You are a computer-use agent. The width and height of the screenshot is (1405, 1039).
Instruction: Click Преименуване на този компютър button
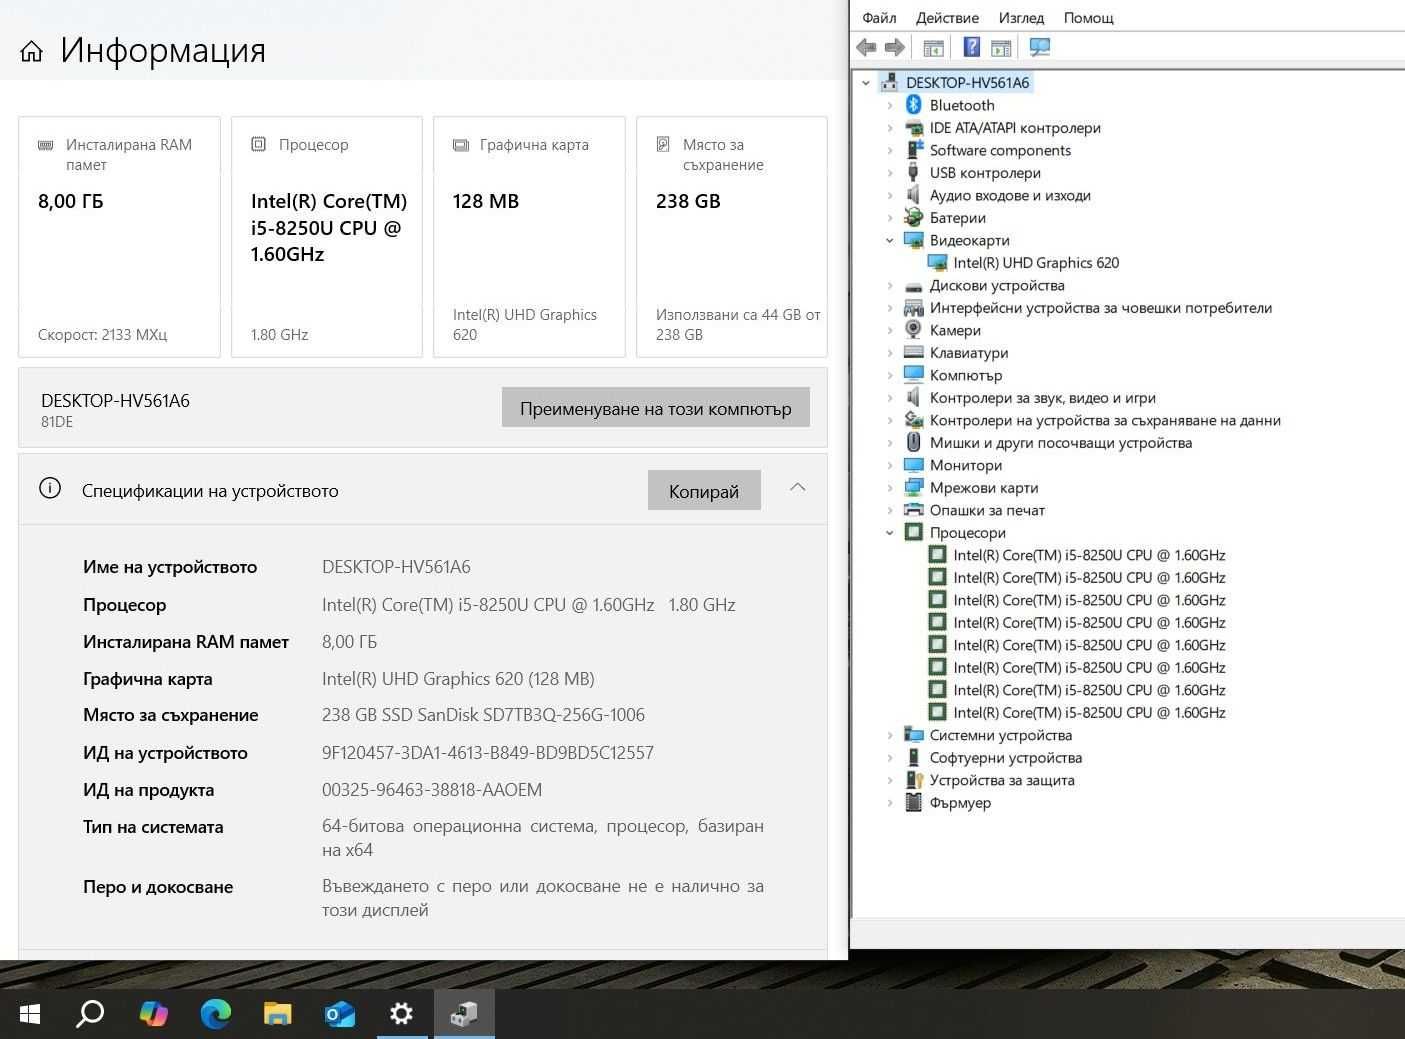tap(655, 408)
